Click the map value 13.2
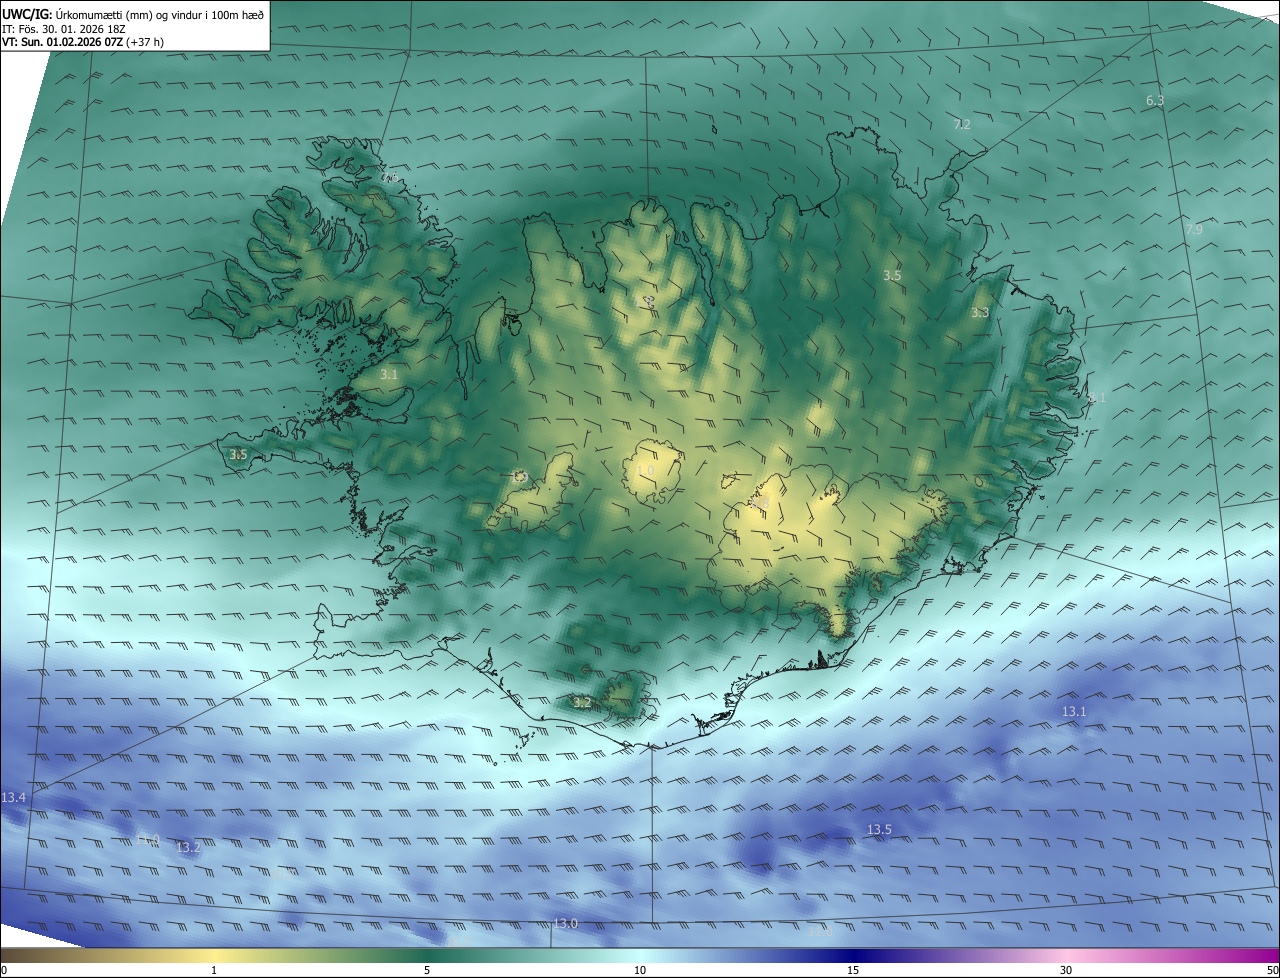 tap(188, 848)
